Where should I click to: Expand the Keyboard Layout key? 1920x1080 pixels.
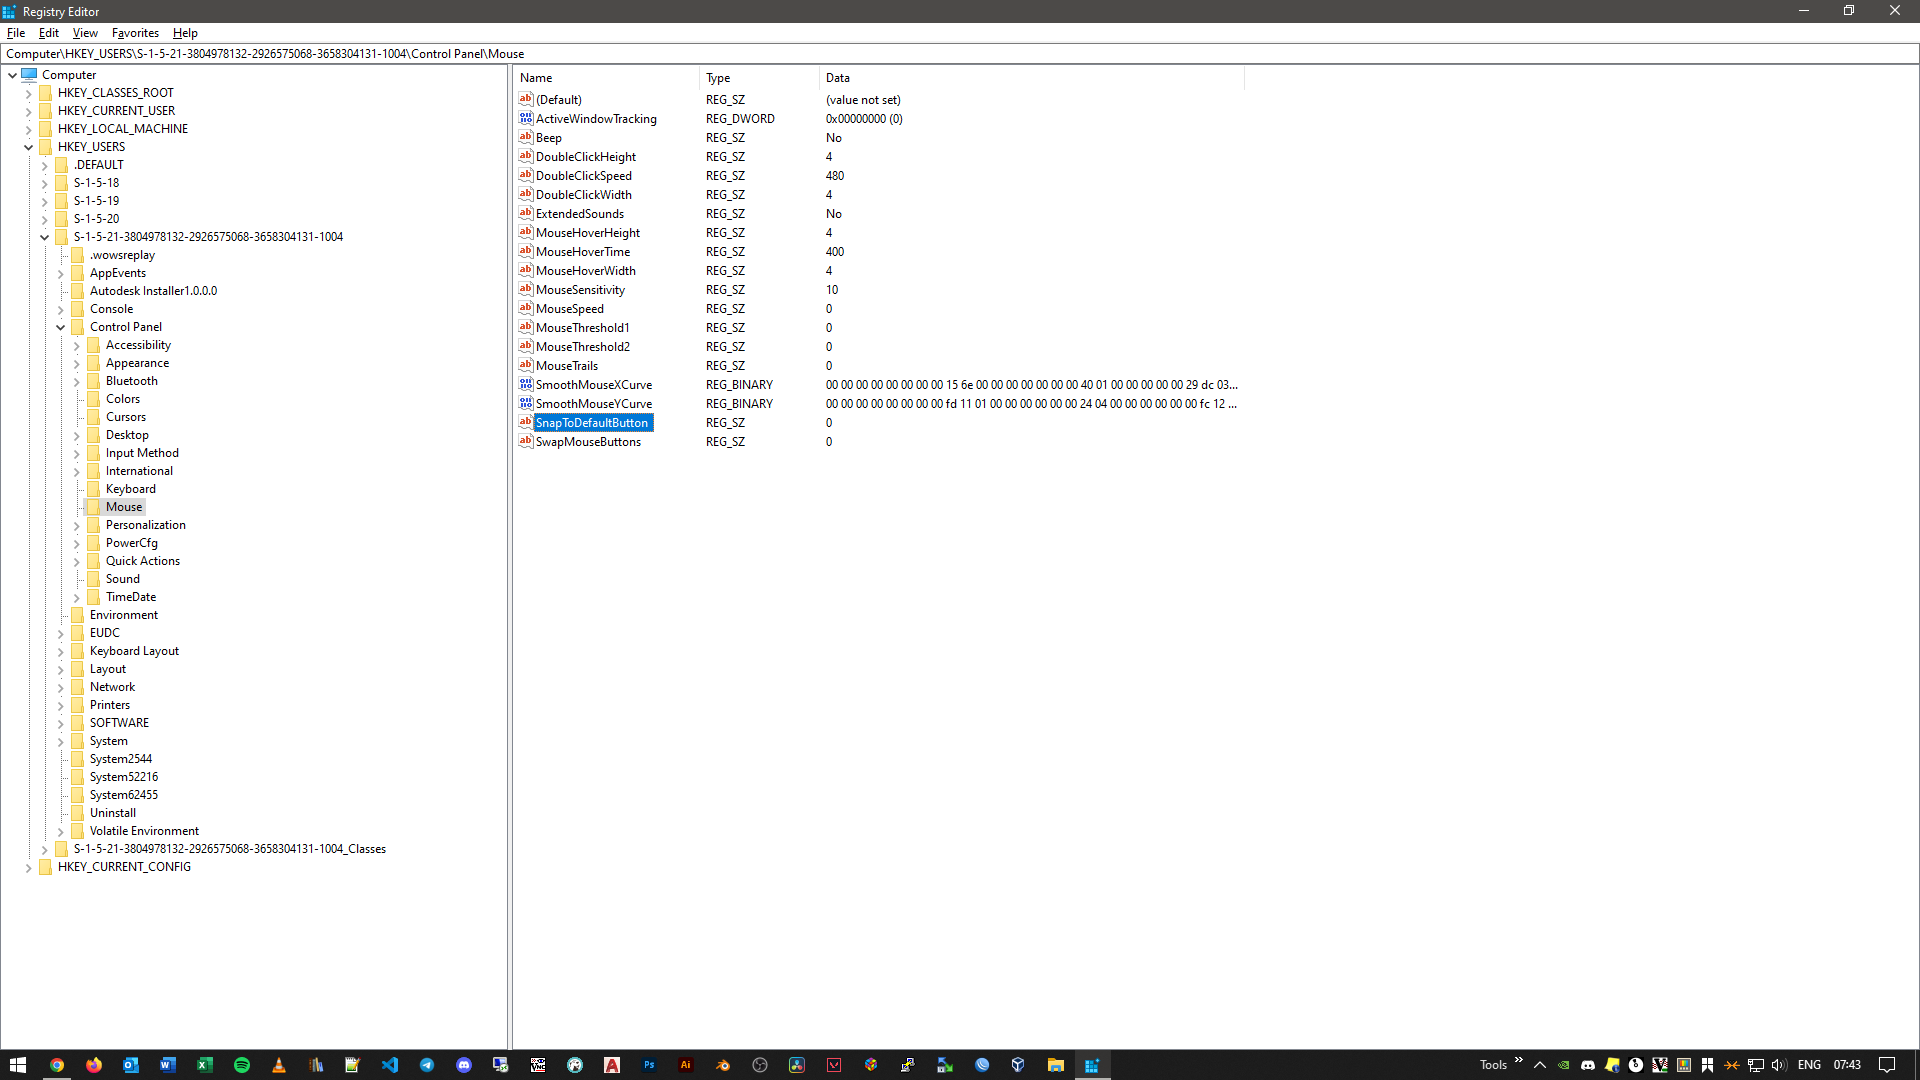[x=60, y=651]
